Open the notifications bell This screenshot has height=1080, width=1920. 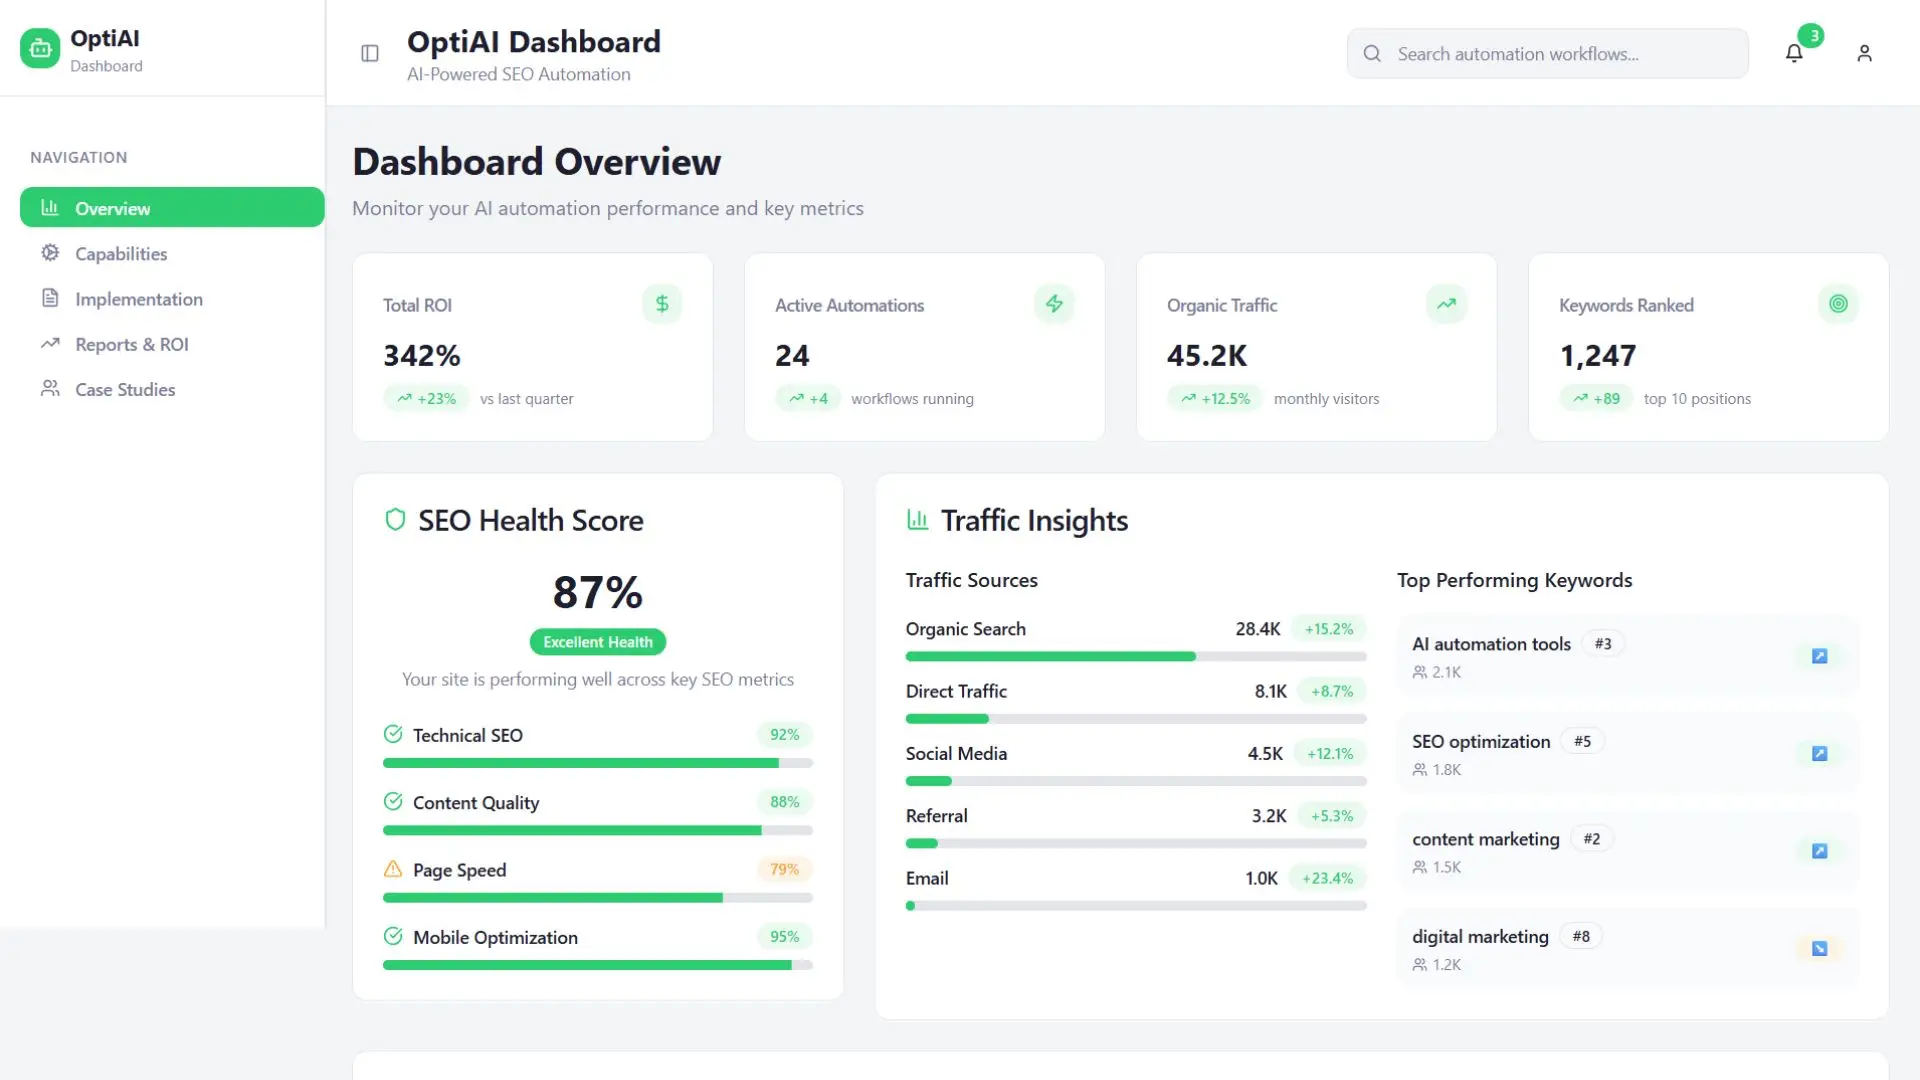(1794, 53)
